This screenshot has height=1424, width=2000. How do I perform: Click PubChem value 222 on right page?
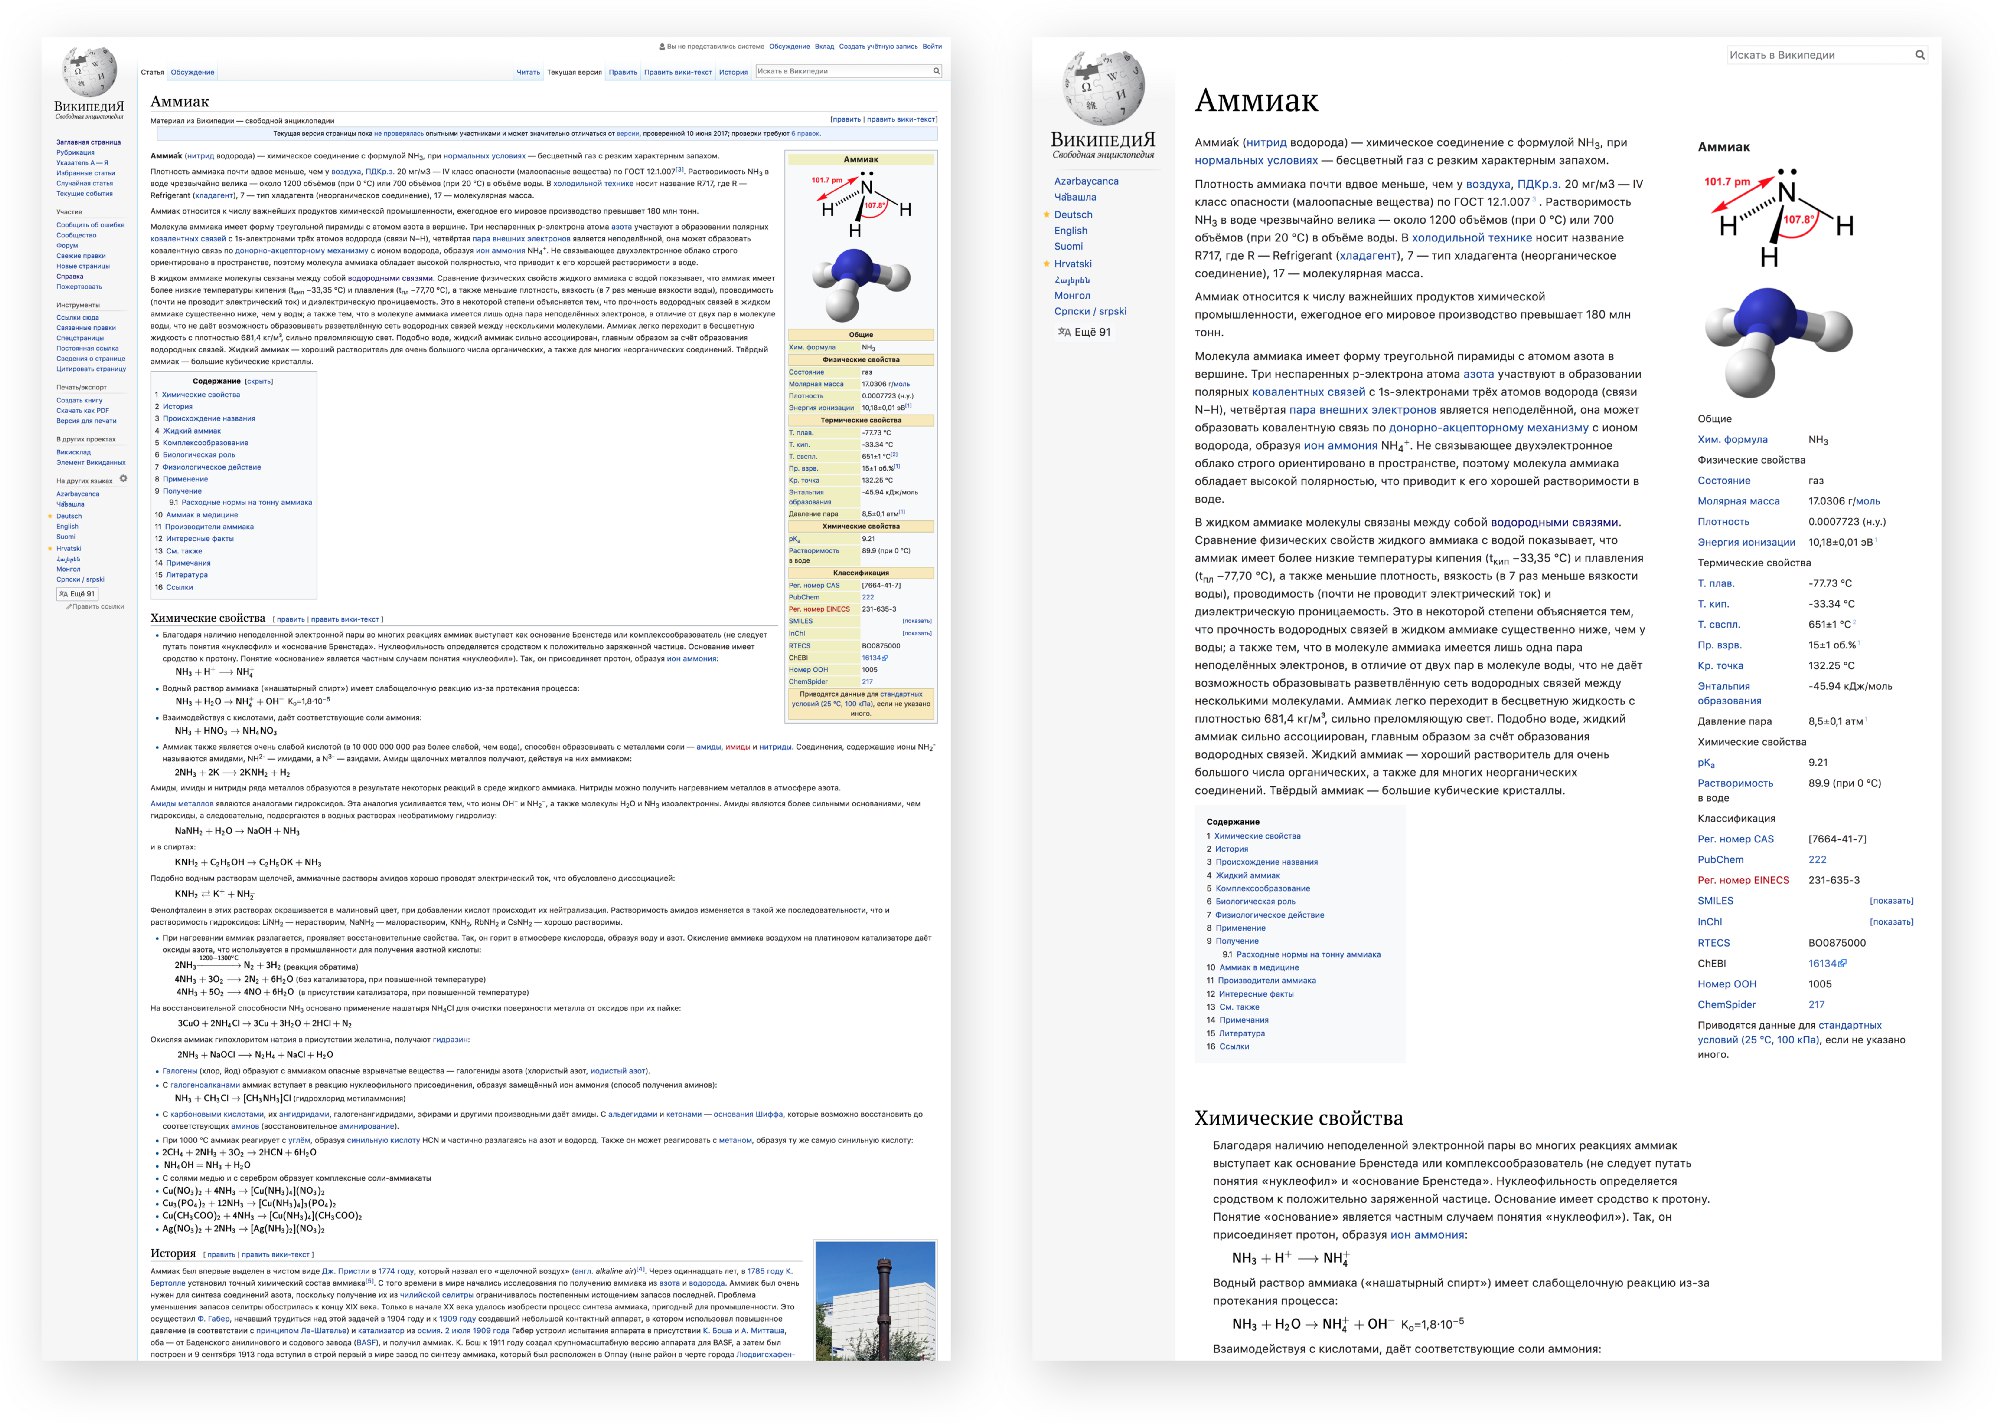[x=1817, y=859]
